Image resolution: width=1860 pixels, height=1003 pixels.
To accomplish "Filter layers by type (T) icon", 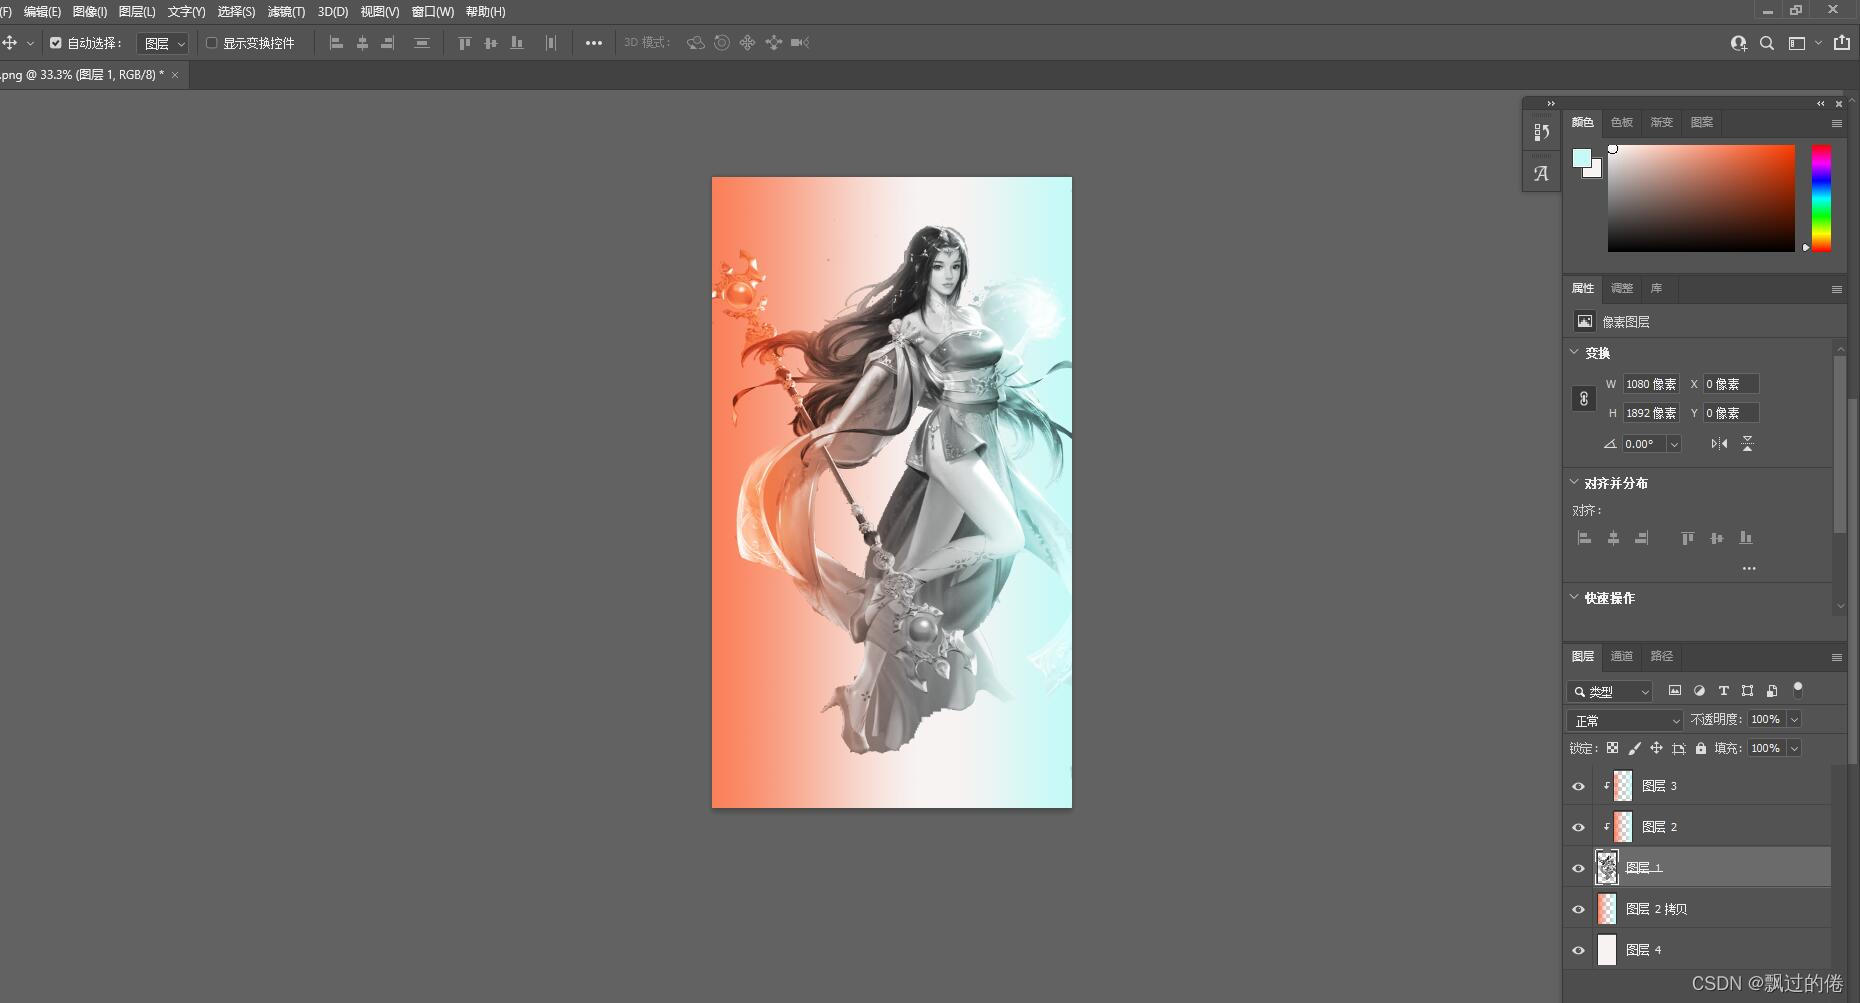I will [1723, 690].
